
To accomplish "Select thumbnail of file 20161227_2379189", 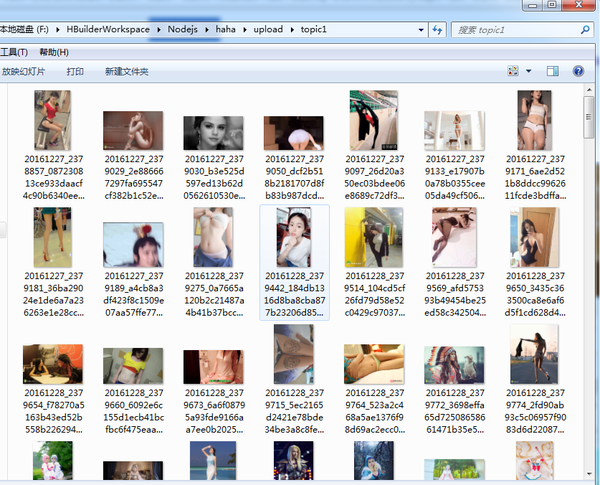I will coord(133,245).
